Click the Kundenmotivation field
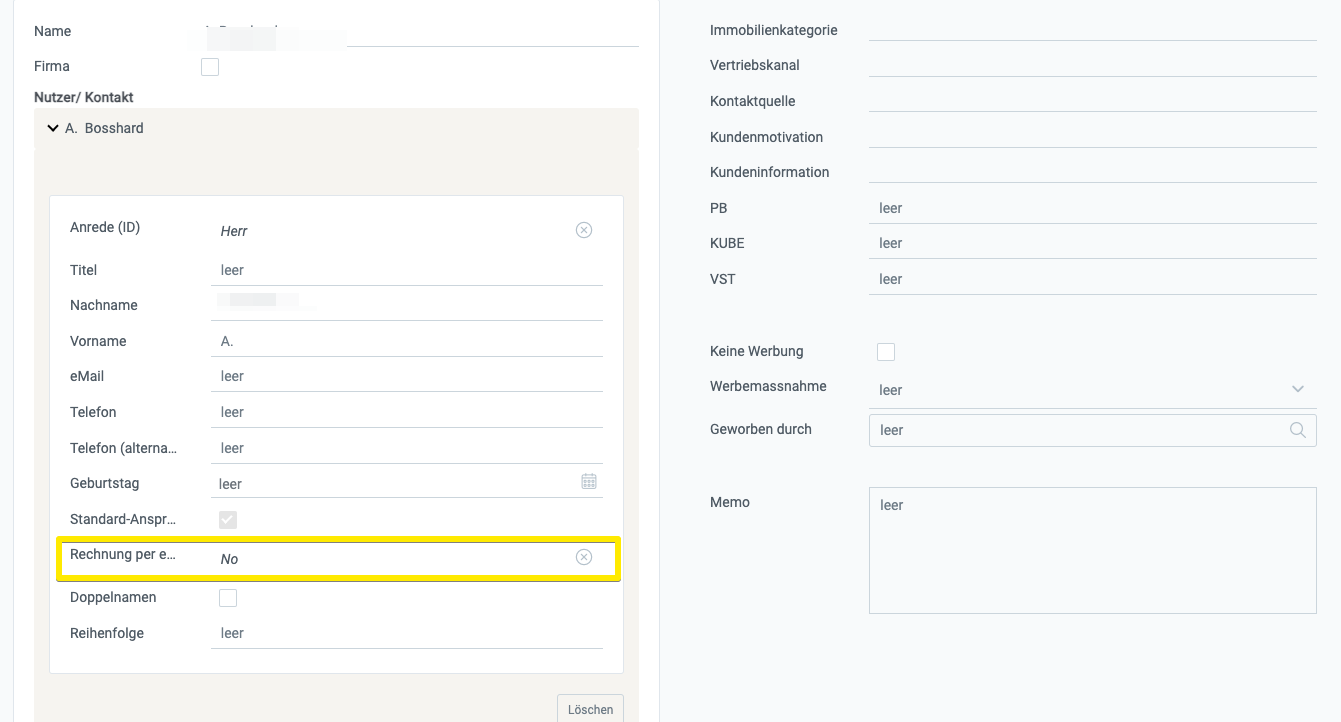This screenshot has width=1341, height=722. tap(1093, 136)
